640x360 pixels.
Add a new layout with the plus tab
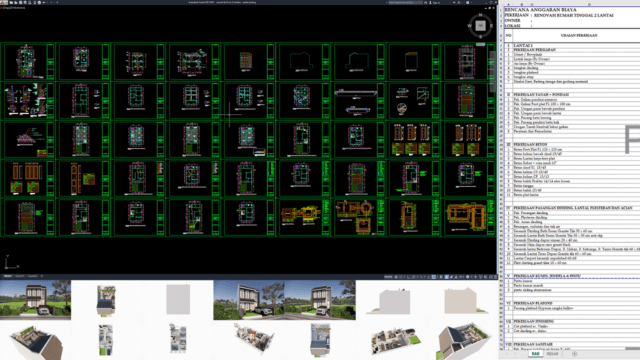(42, 276)
